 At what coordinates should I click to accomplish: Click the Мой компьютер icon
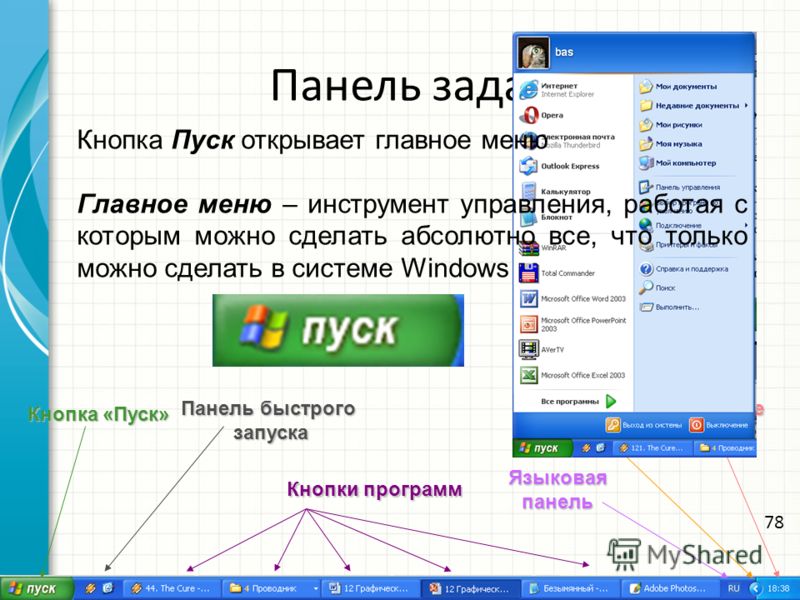646,163
